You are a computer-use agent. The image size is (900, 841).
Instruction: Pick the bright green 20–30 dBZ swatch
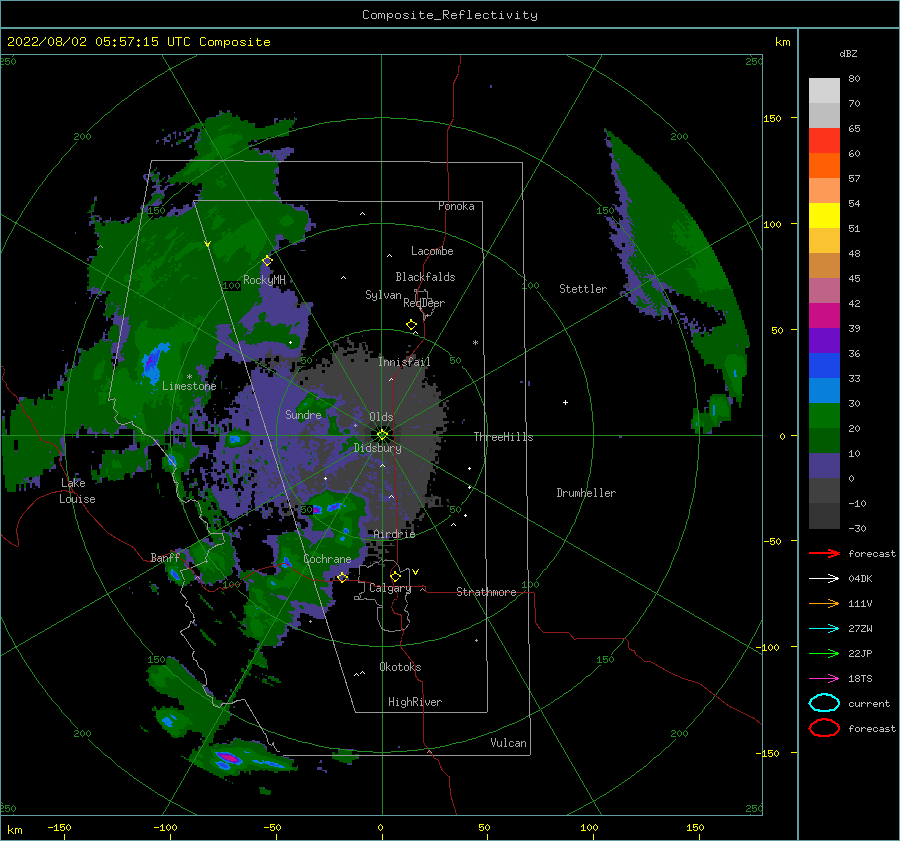click(824, 416)
